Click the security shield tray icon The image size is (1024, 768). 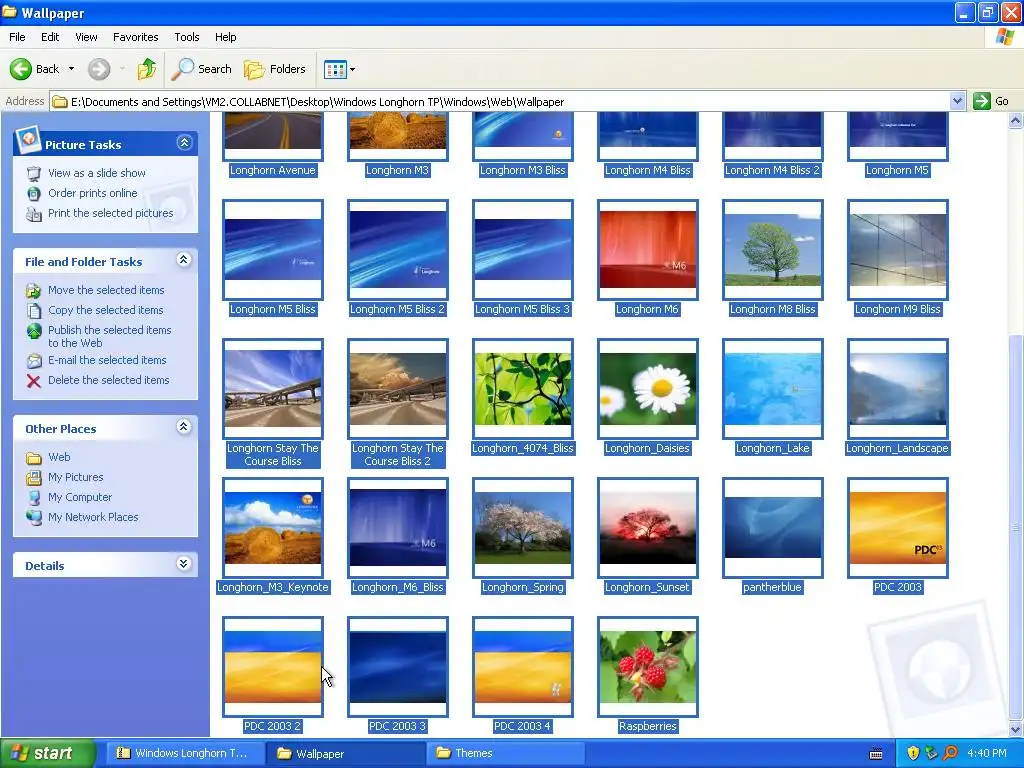(913, 754)
